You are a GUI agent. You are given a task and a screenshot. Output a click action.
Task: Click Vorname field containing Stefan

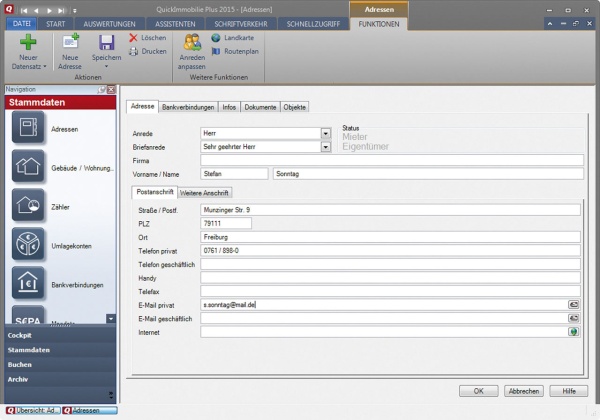[x=234, y=174]
